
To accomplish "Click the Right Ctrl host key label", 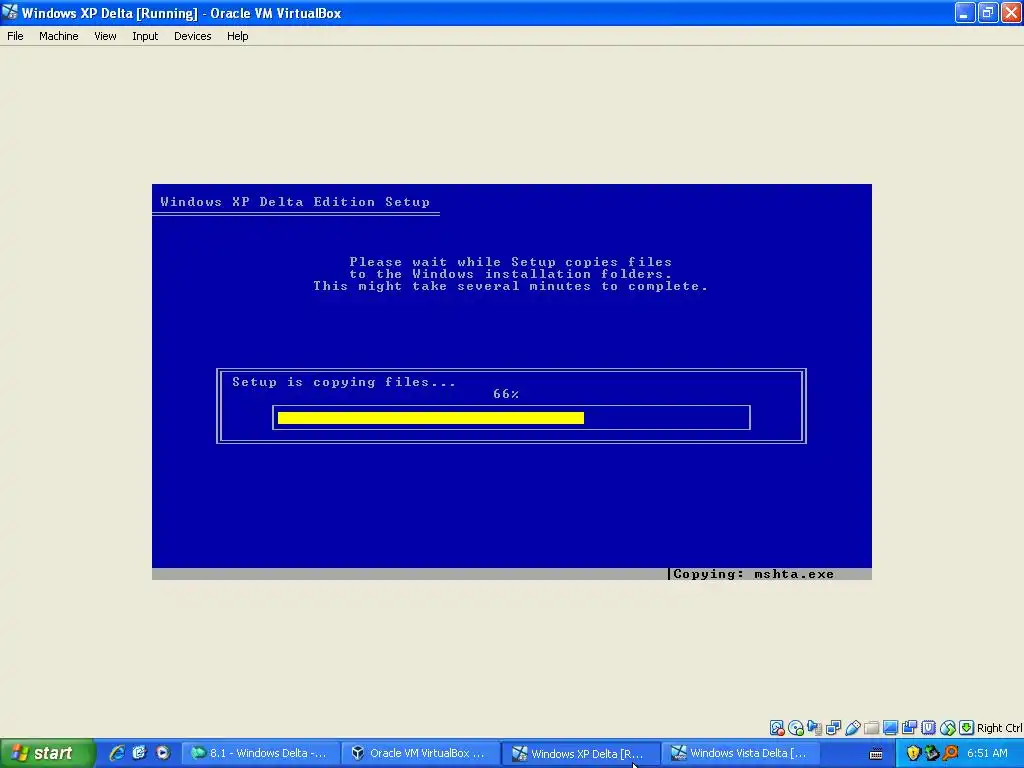I will tap(999, 728).
